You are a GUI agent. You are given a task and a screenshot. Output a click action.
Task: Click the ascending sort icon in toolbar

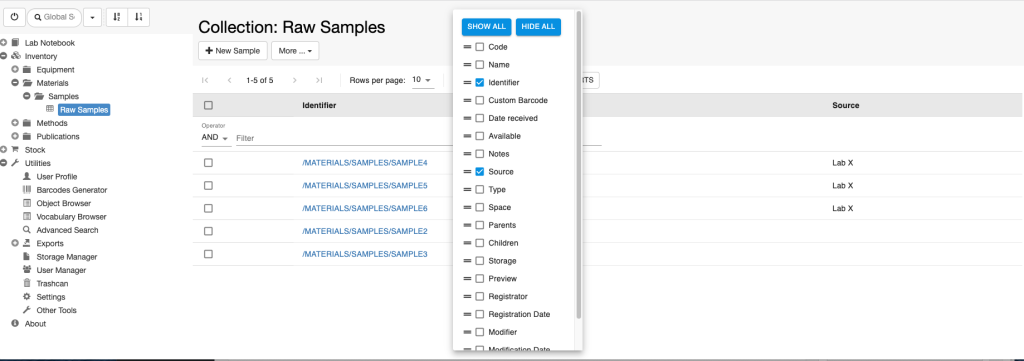(x=117, y=17)
